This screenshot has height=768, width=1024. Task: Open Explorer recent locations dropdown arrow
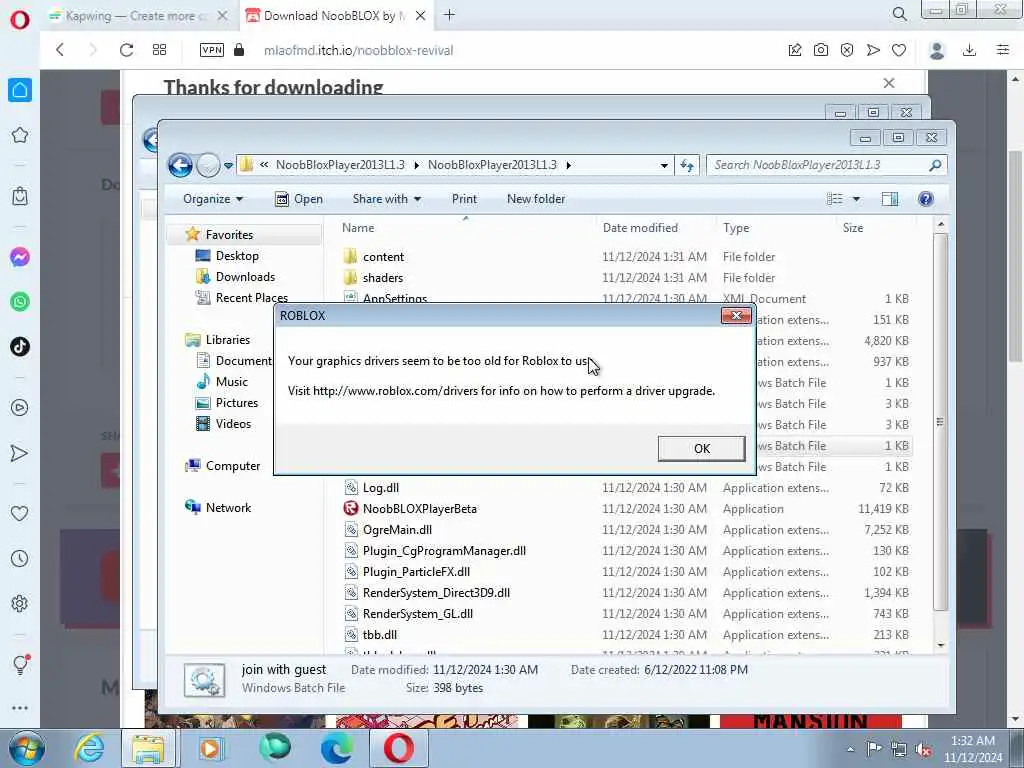pos(229,166)
